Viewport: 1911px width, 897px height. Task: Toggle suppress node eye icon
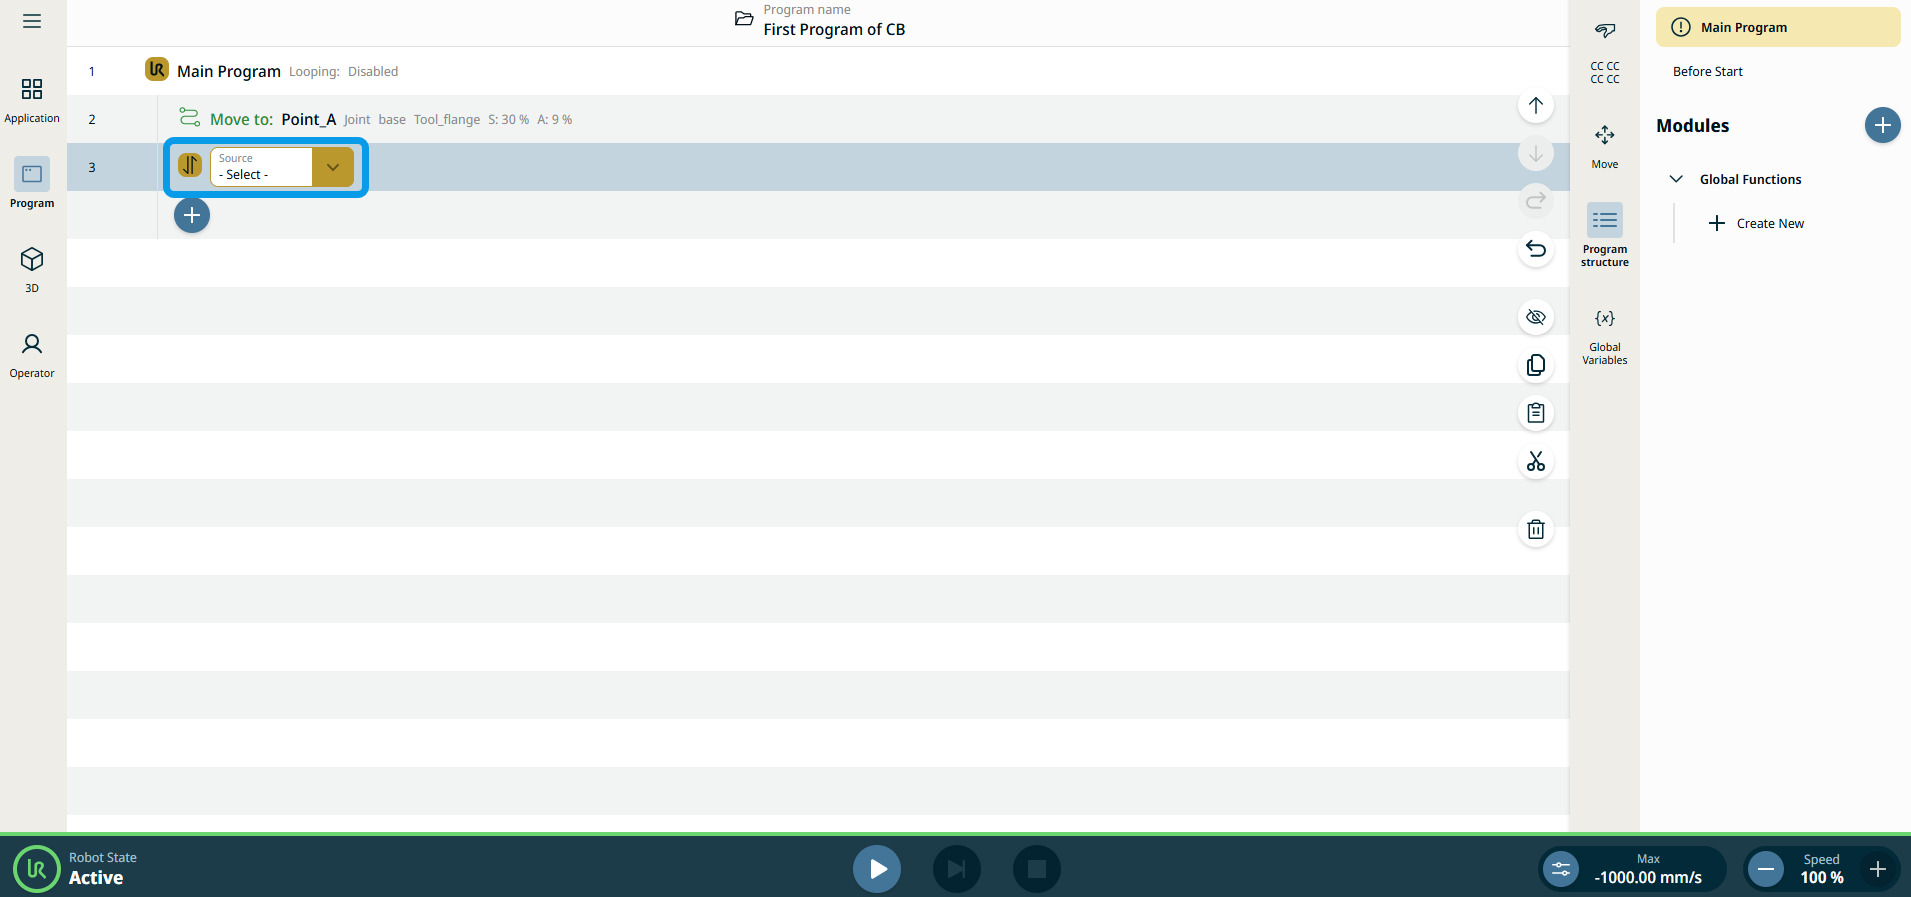1535,318
